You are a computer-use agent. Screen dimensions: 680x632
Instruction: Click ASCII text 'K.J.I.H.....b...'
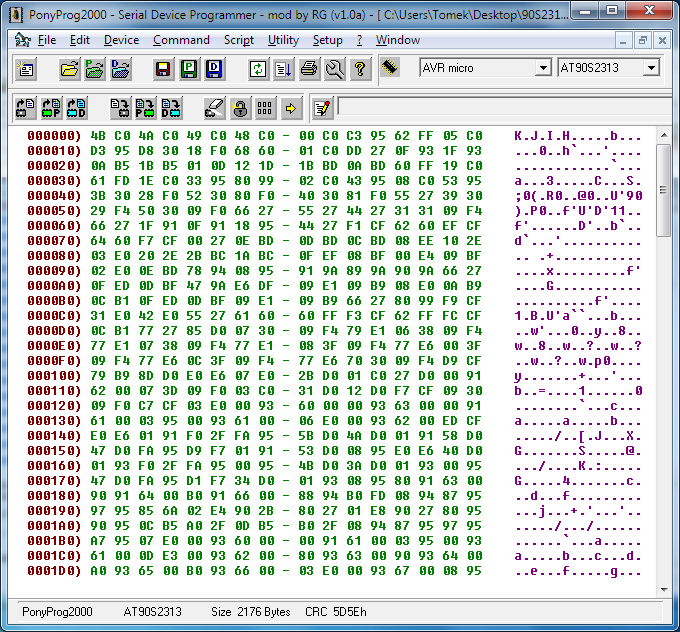pos(578,136)
